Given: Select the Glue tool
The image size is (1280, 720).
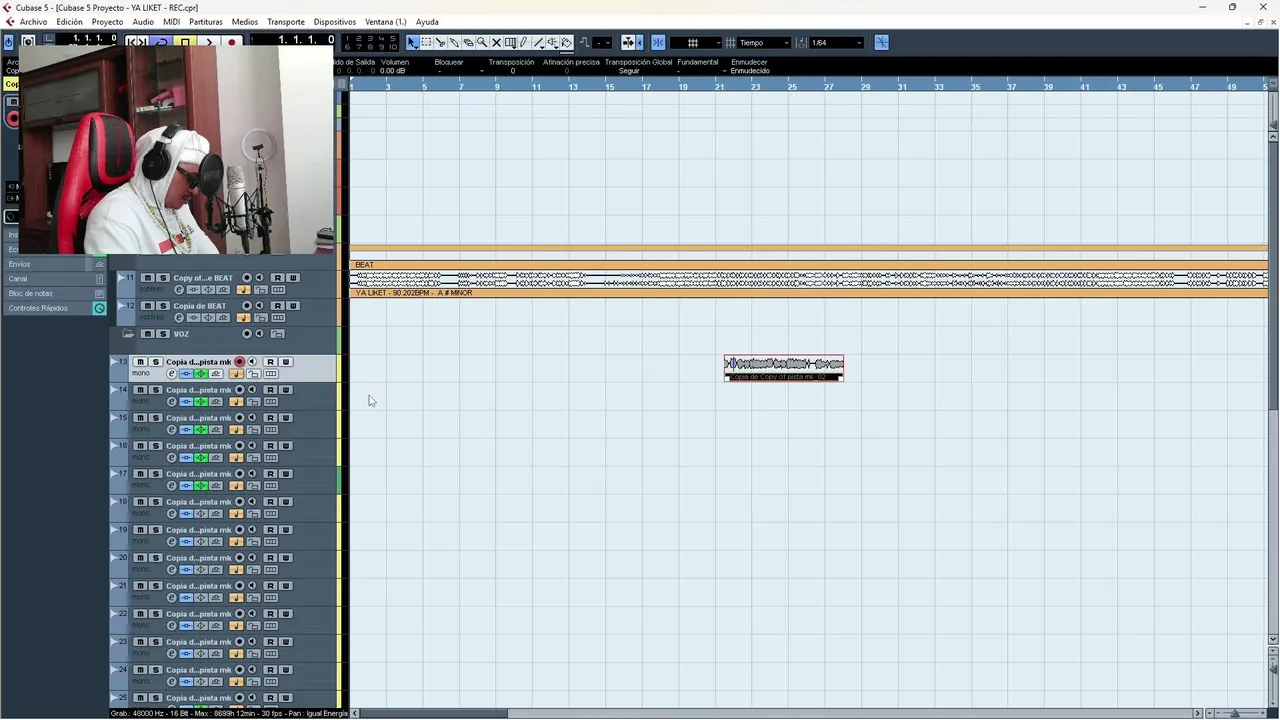Looking at the screenshot, I should coord(454,42).
